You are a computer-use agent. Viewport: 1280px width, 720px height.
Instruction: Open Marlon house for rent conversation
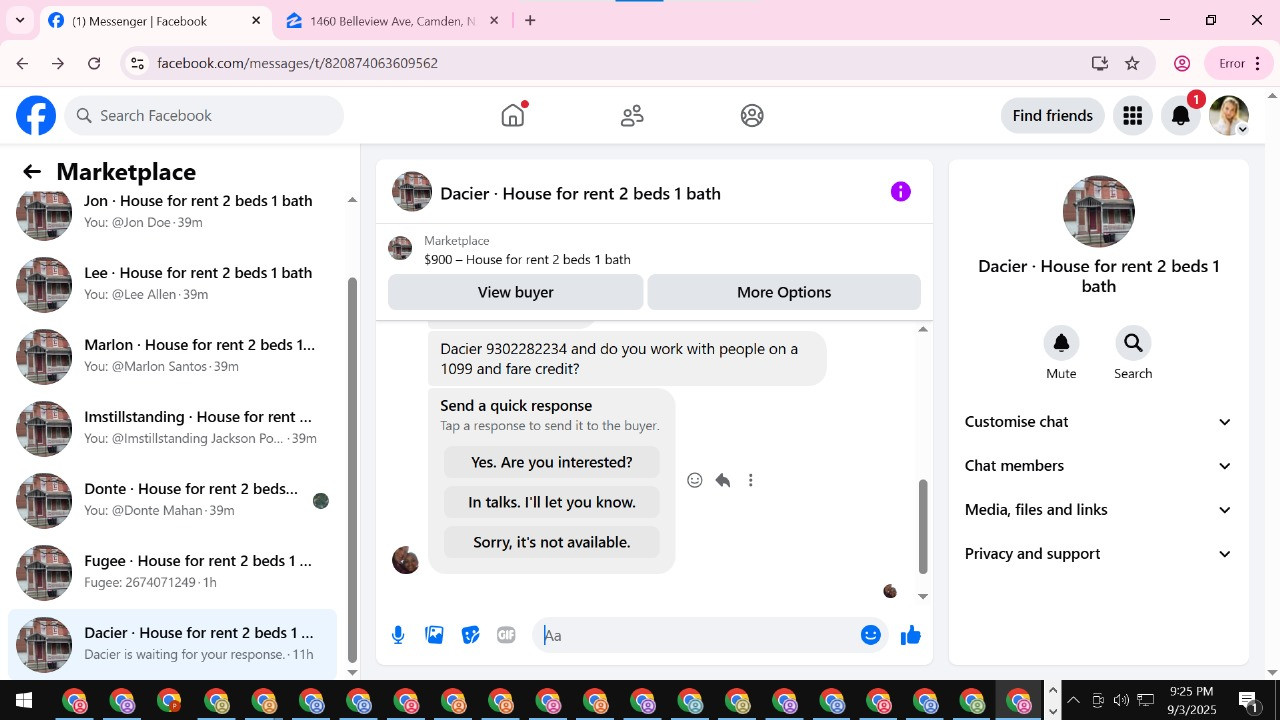(174, 356)
